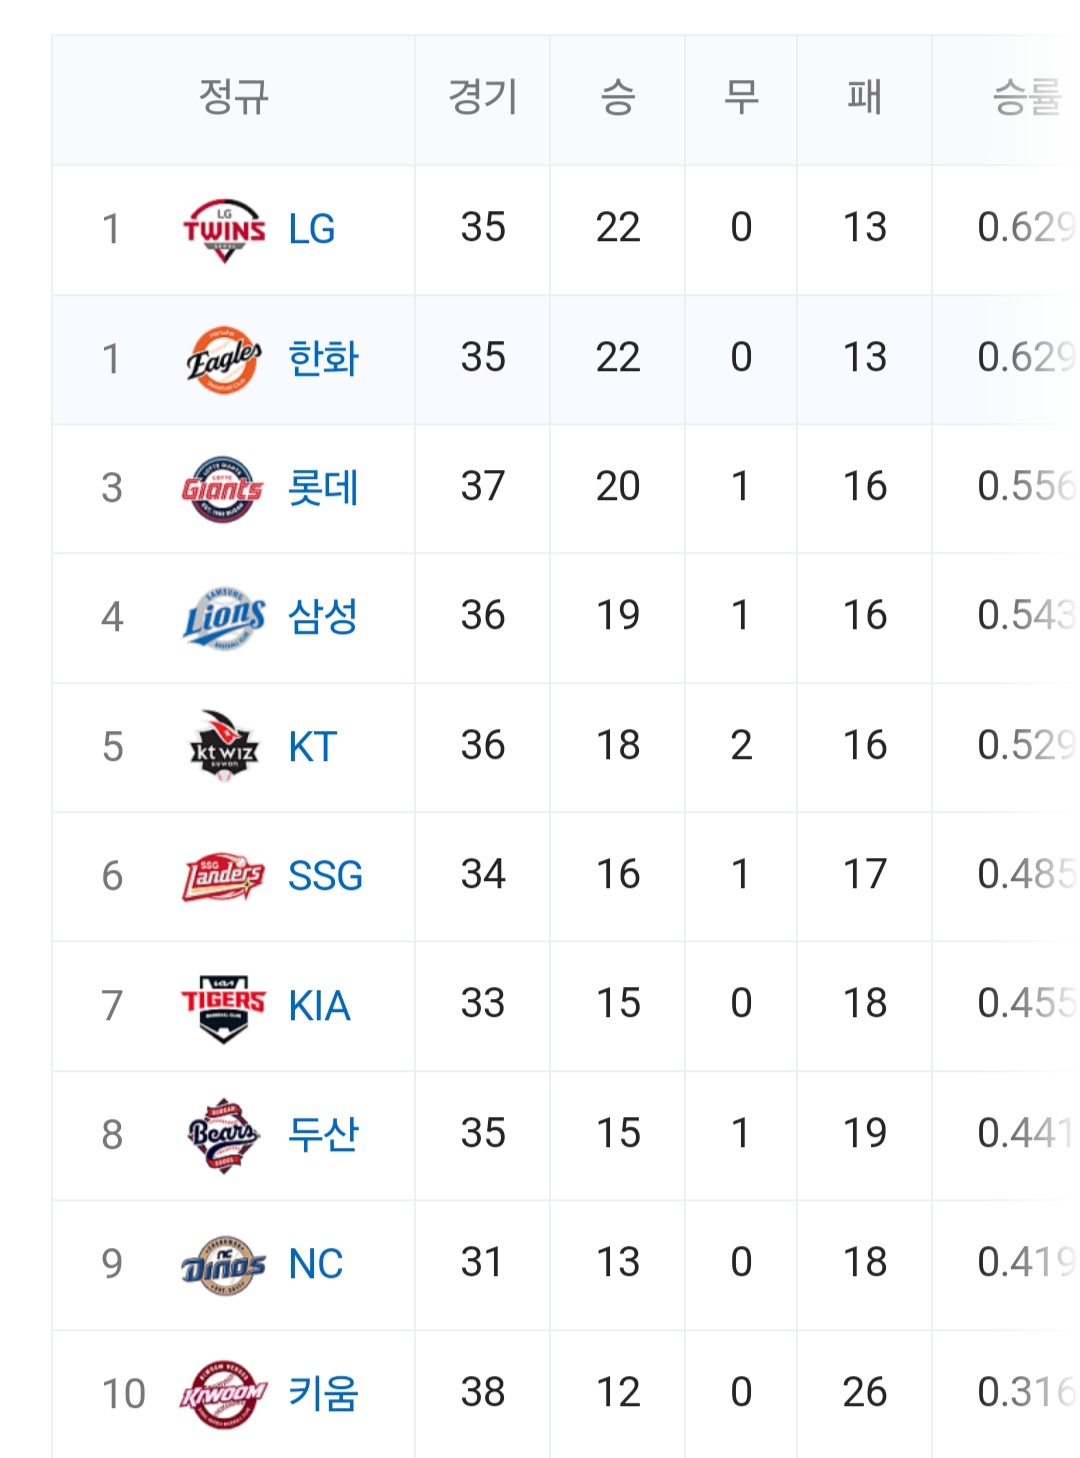Click the NC Dinos team logo
1080x1458 pixels.
click(x=224, y=1265)
